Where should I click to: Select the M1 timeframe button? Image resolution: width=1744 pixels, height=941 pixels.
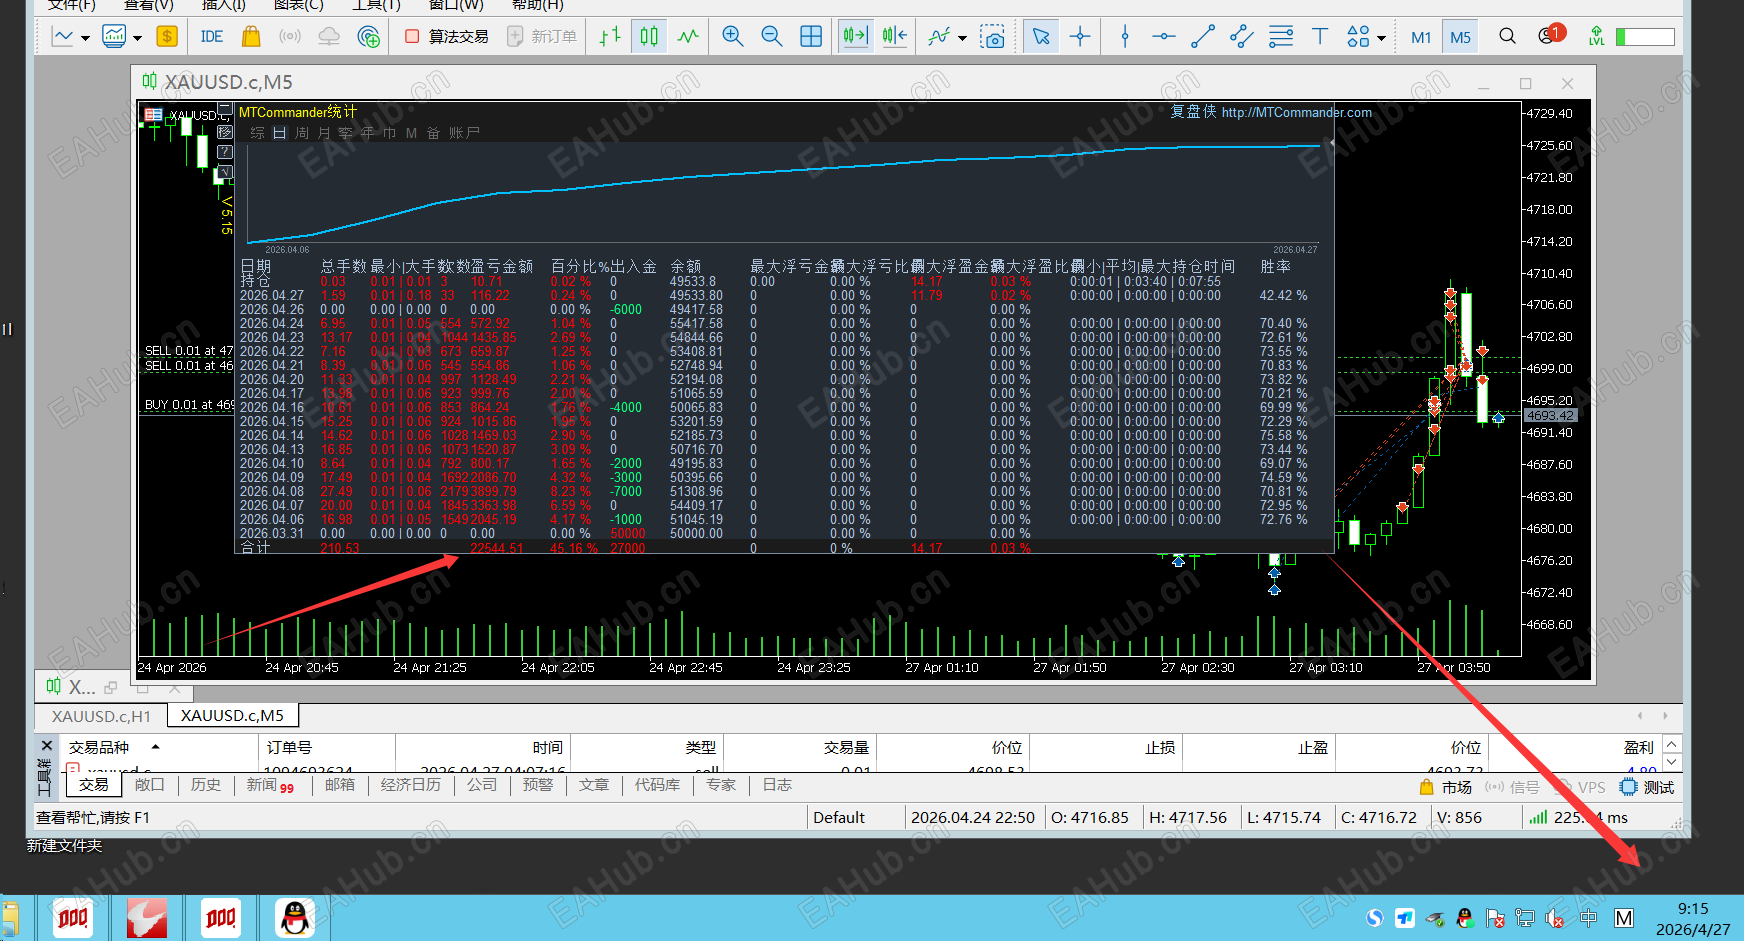click(x=1420, y=37)
